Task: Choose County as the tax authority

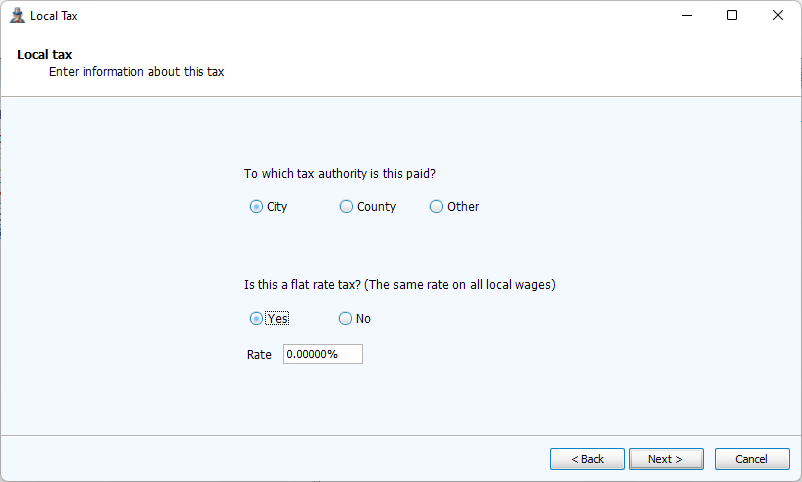Action: (347, 207)
